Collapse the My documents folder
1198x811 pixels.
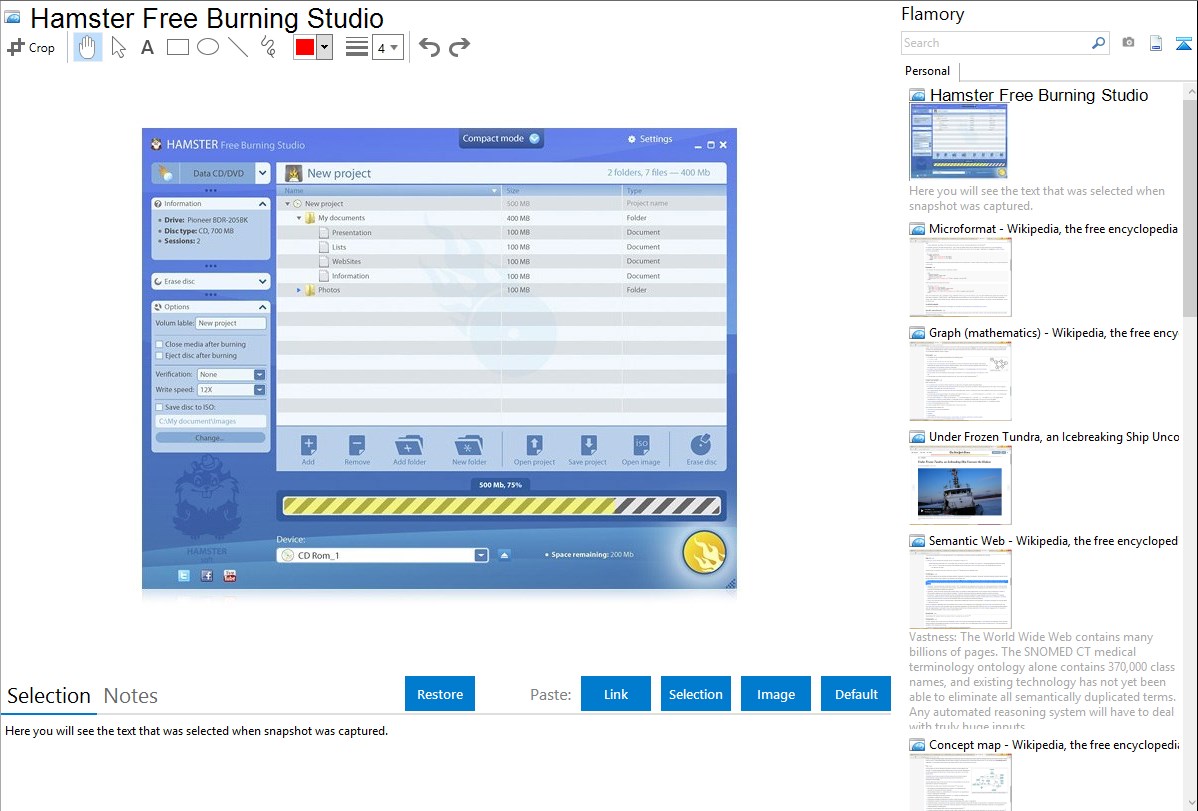pyautogui.click(x=300, y=219)
